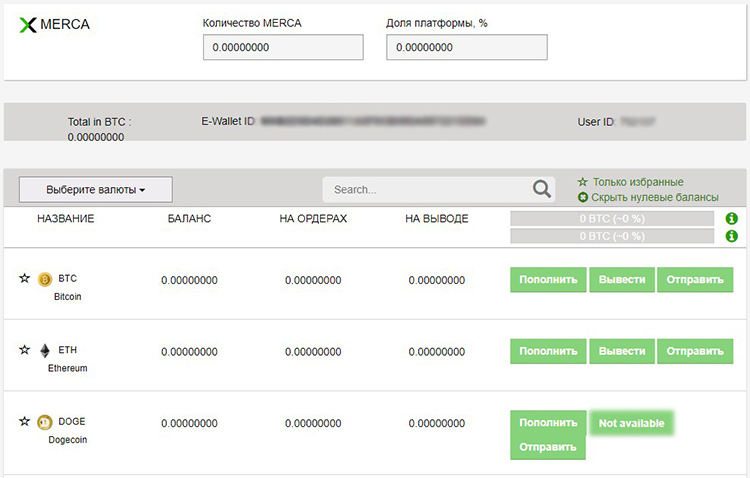Click the НАЗВАНИЕ column header
Screen dimensions: 750x478
66,219
